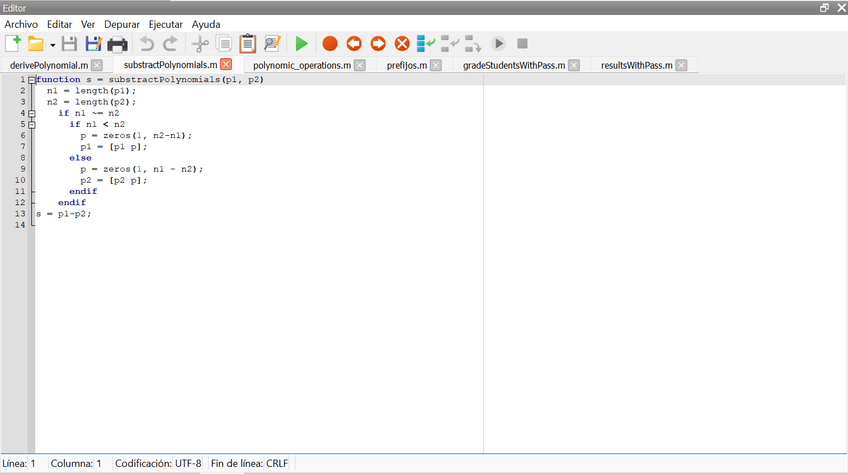Collapse the function fold on line 1
The image size is (848, 474).
tap(31, 80)
